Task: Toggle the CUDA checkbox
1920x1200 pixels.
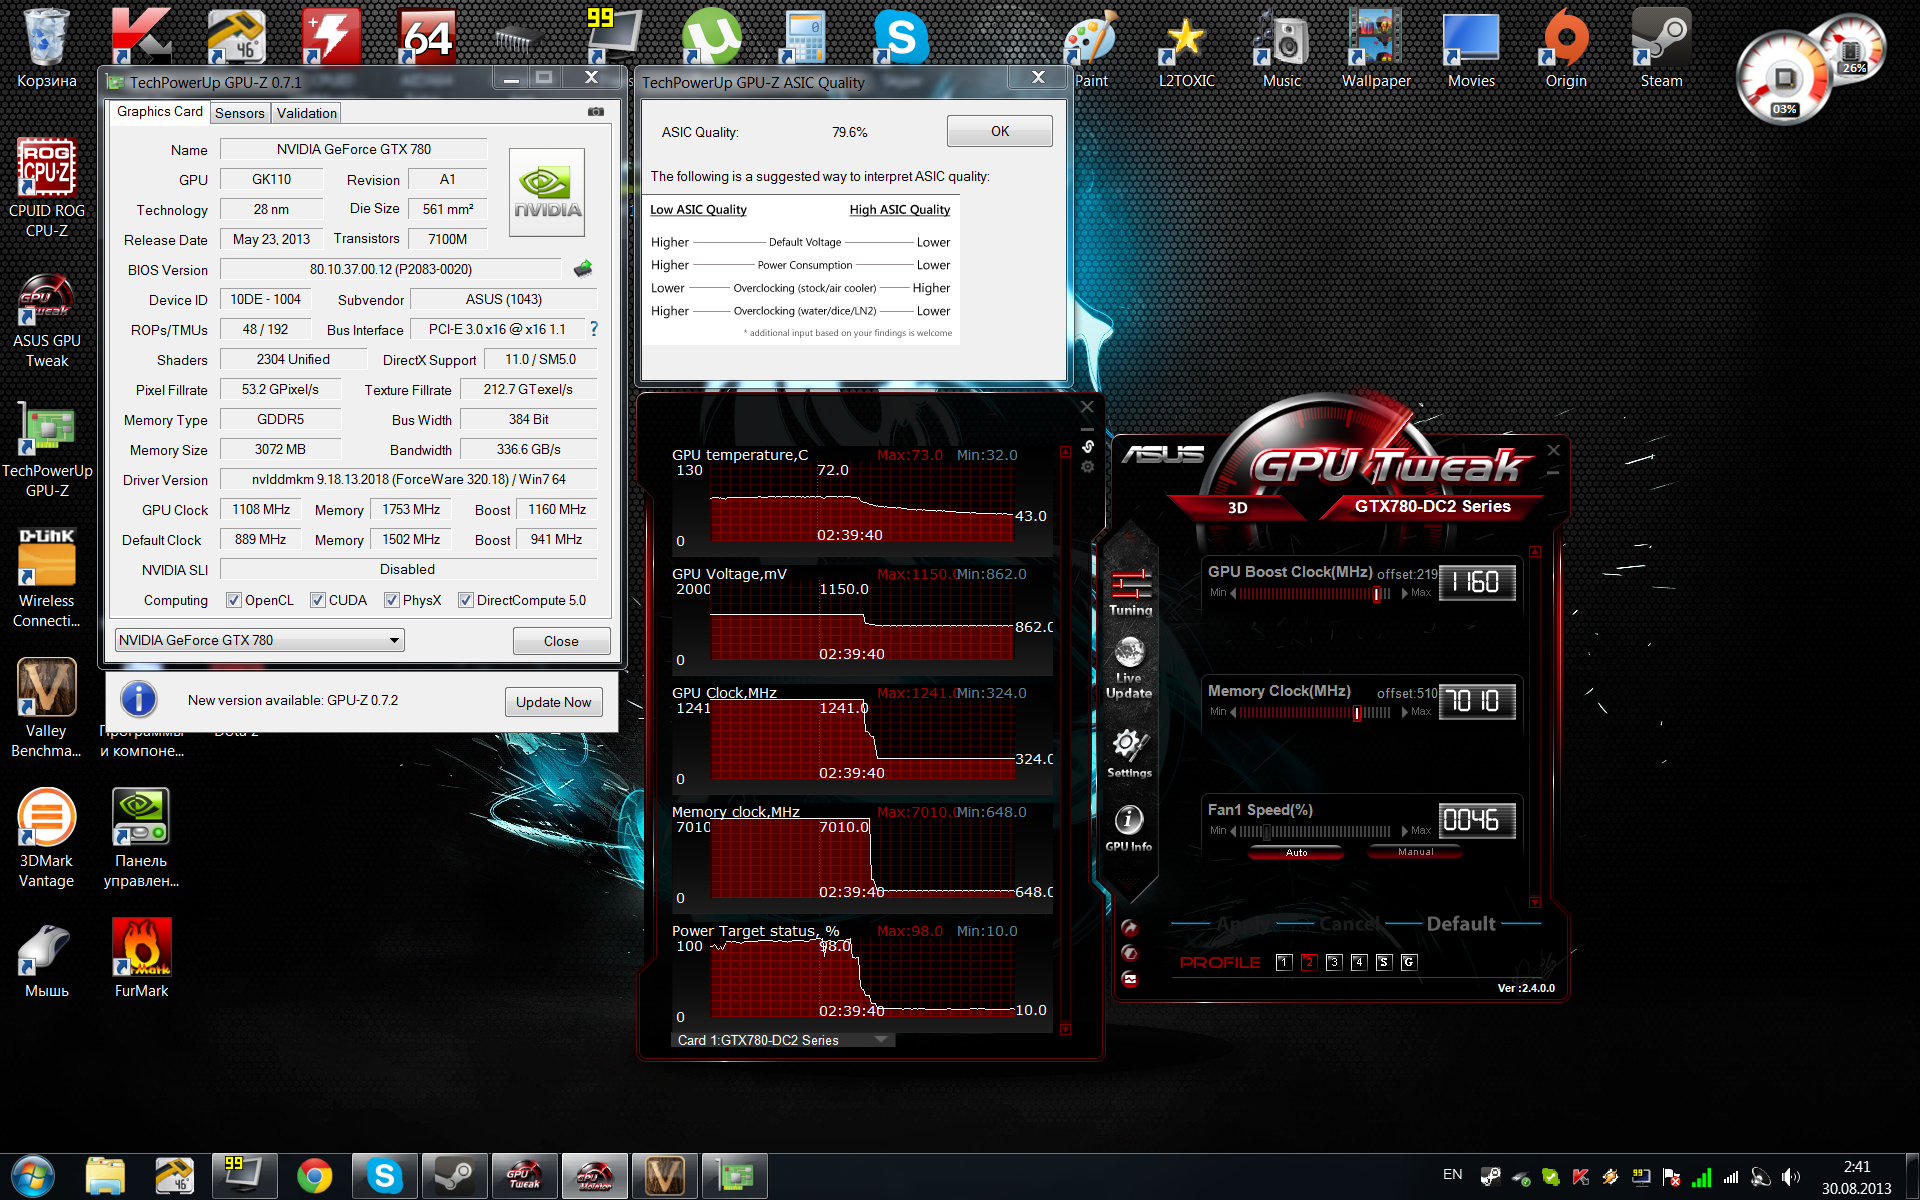Action: click(318, 600)
